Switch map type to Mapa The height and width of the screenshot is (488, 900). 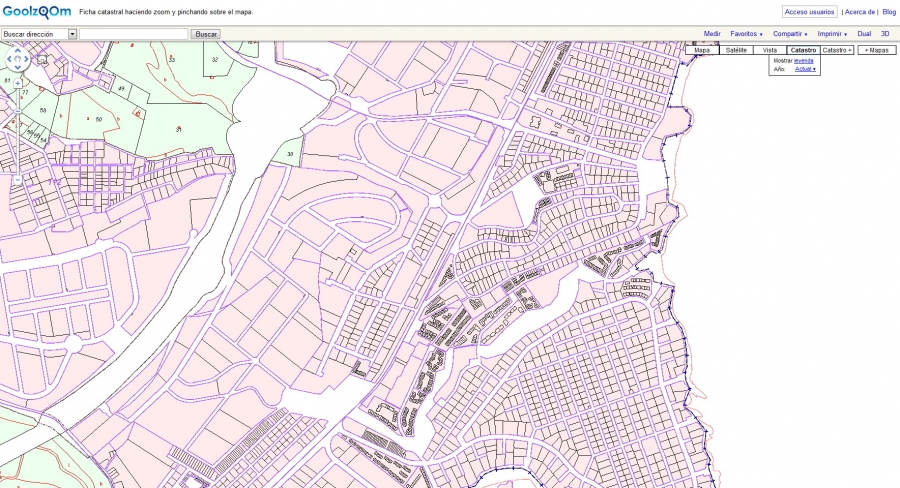click(702, 50)
